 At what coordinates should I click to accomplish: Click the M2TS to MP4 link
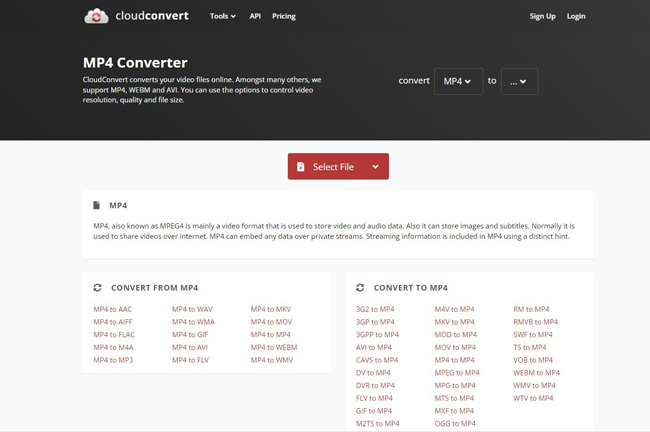377,424
